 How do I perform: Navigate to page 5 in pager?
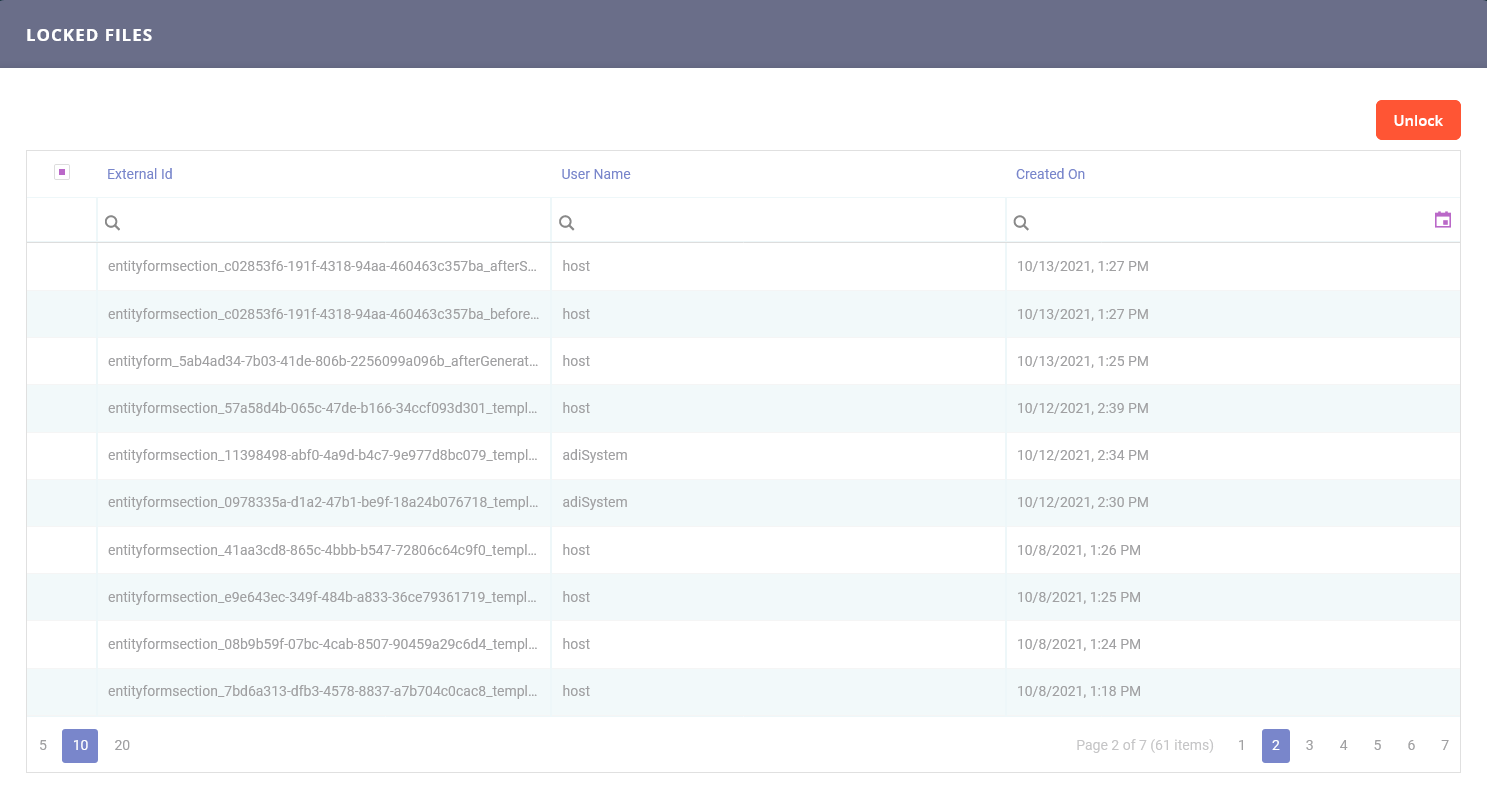1377,745
